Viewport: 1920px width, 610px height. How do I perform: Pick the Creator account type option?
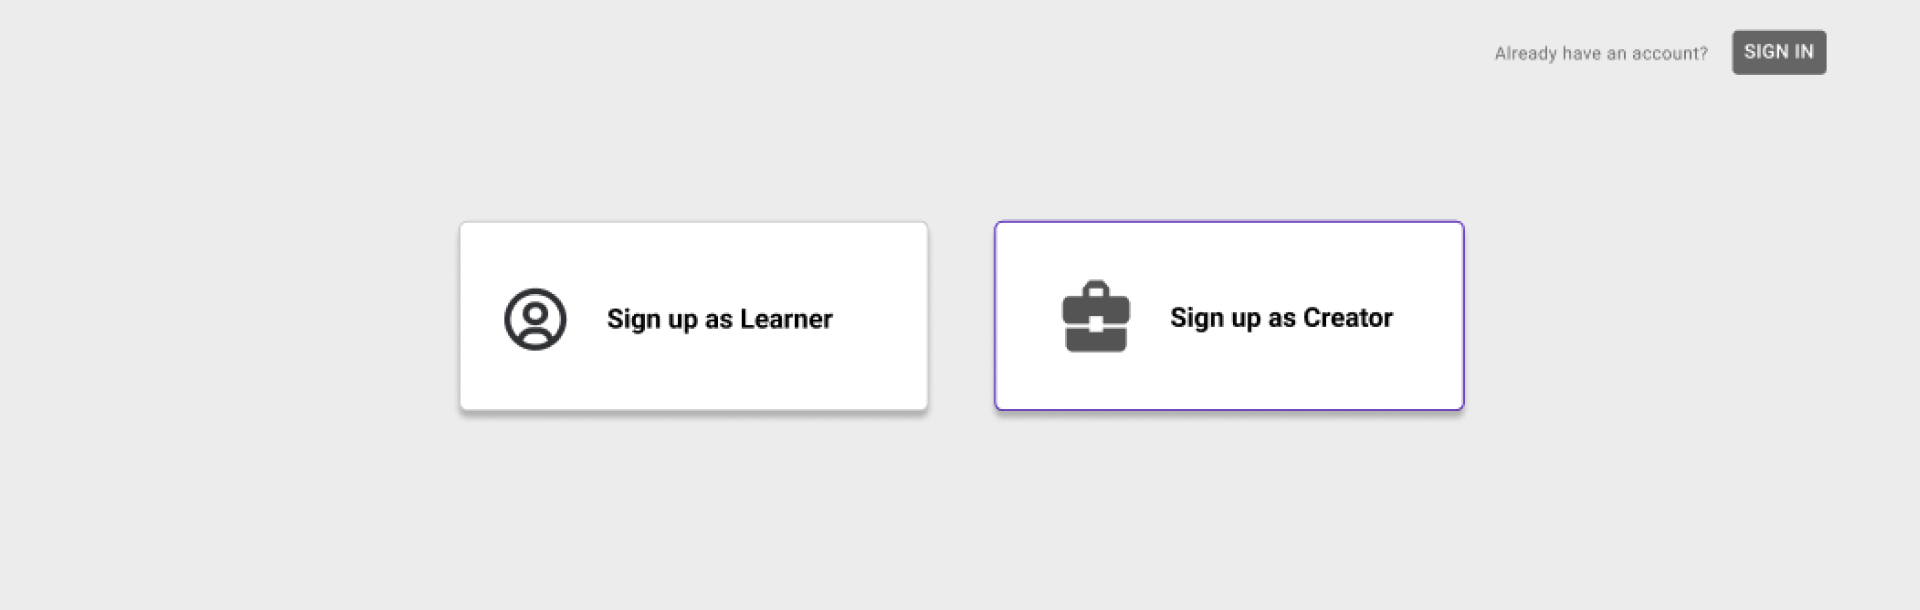(1229, 316)
